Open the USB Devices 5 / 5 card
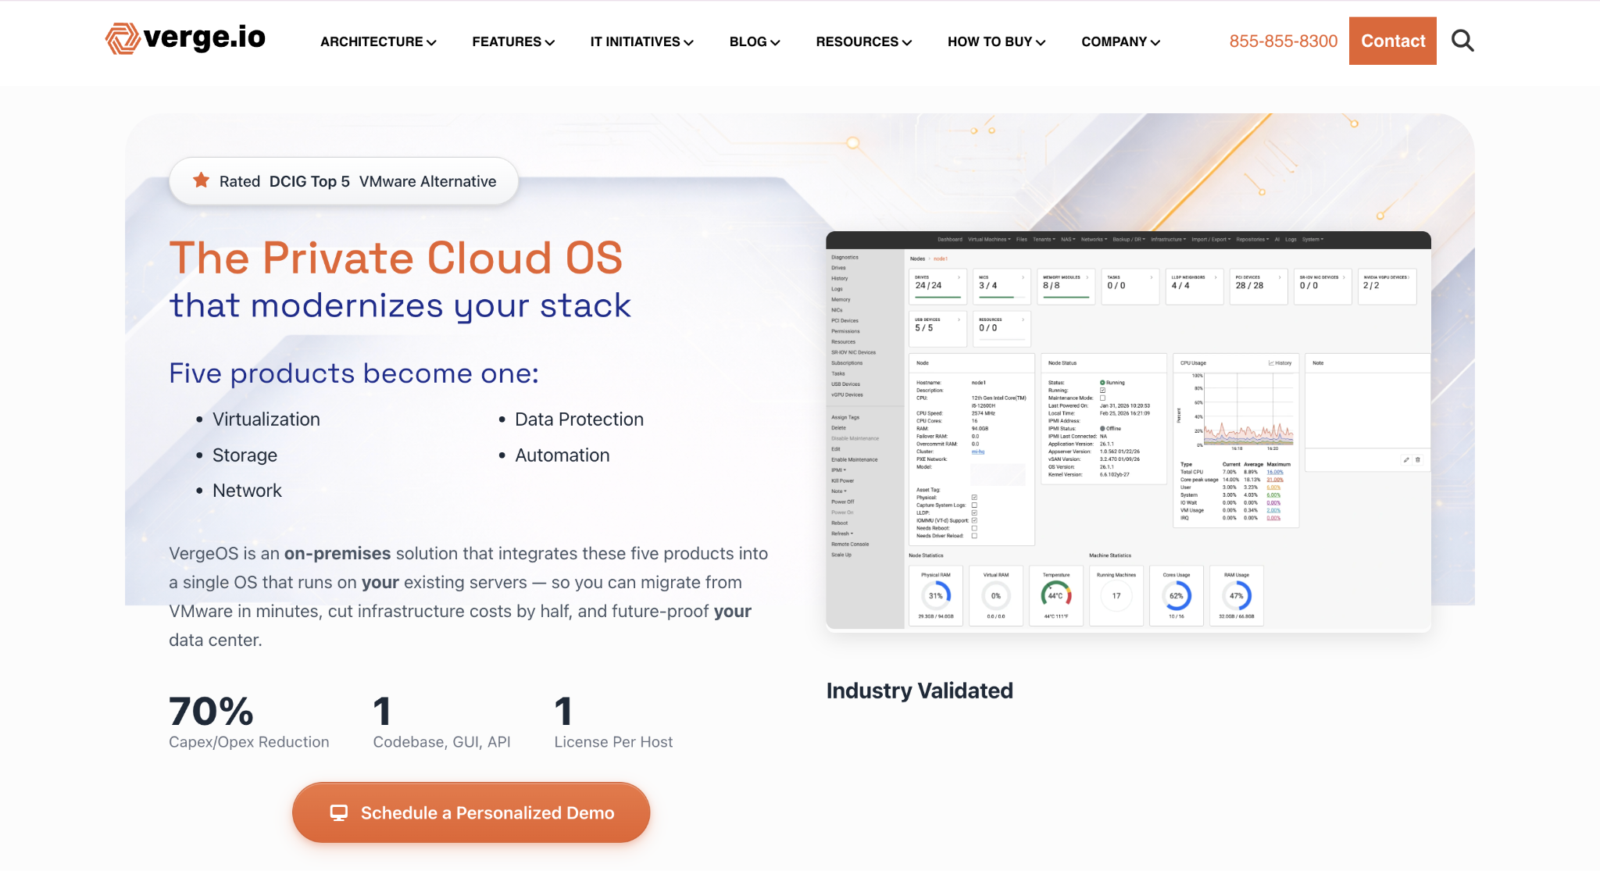The height and width of the screenshot is (871, 1600). click(x=938, y=328)
